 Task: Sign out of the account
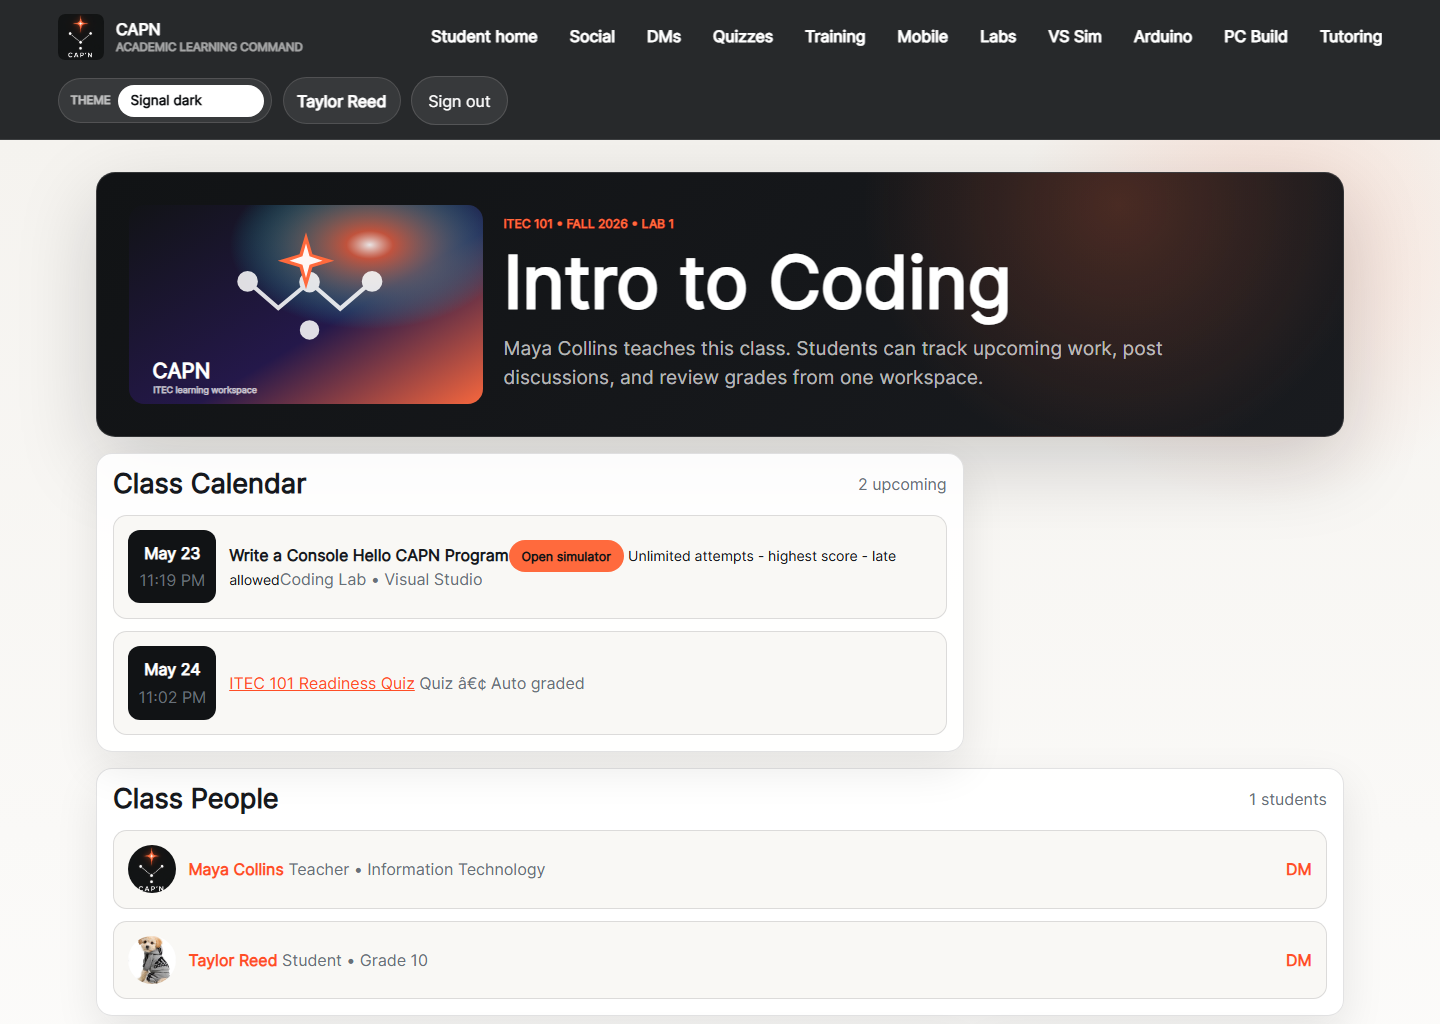(459, 101)
